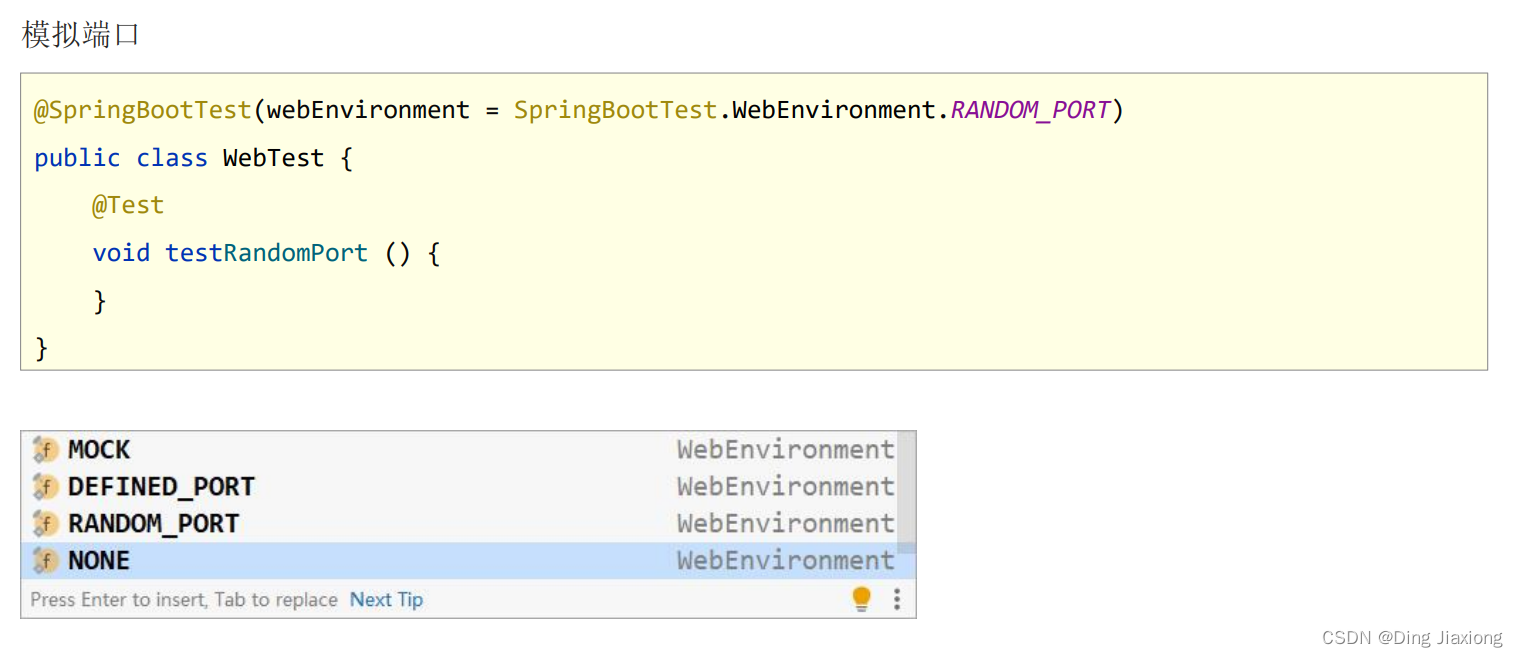Select the highlighted NONE suggestion
This screenshot has width=1518, height=657.
pyautogui.click(x=99, y=561)
